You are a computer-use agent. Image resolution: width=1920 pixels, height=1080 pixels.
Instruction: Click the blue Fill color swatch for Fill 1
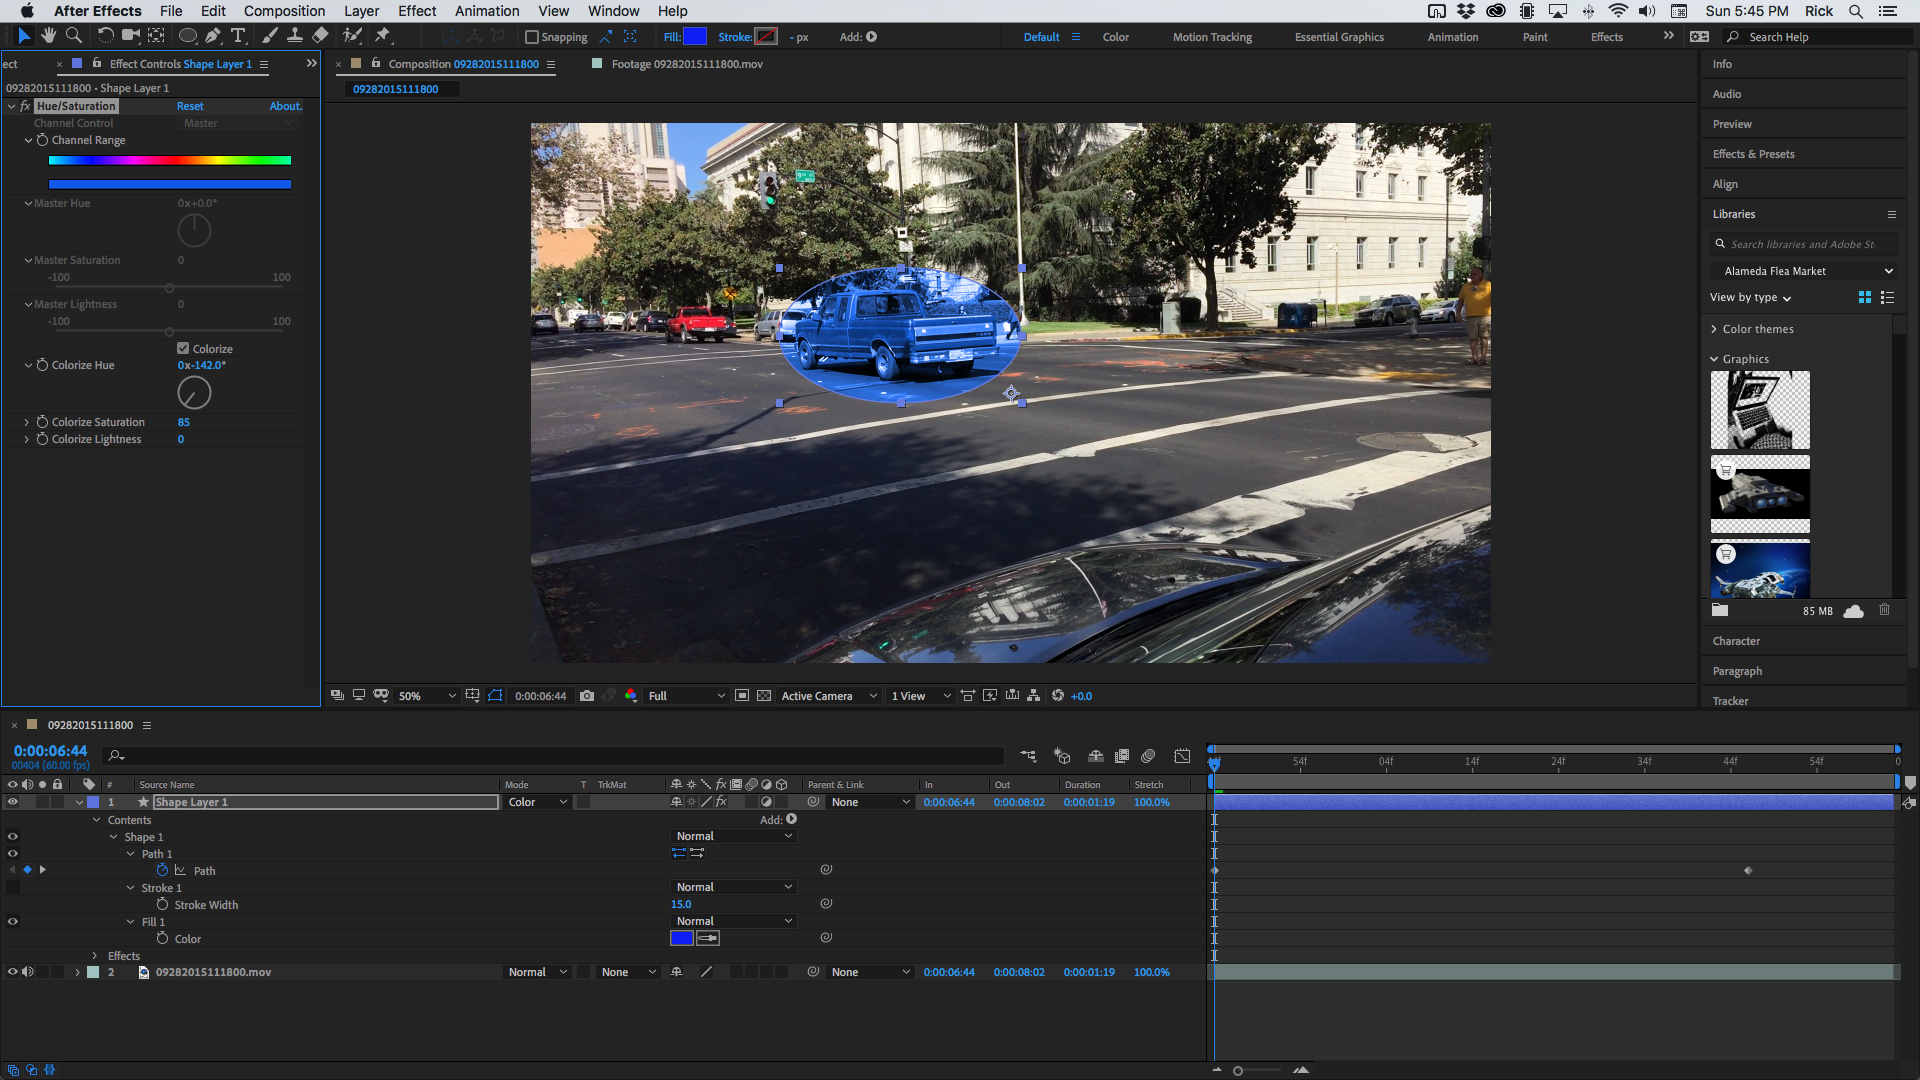coord(681,938)
